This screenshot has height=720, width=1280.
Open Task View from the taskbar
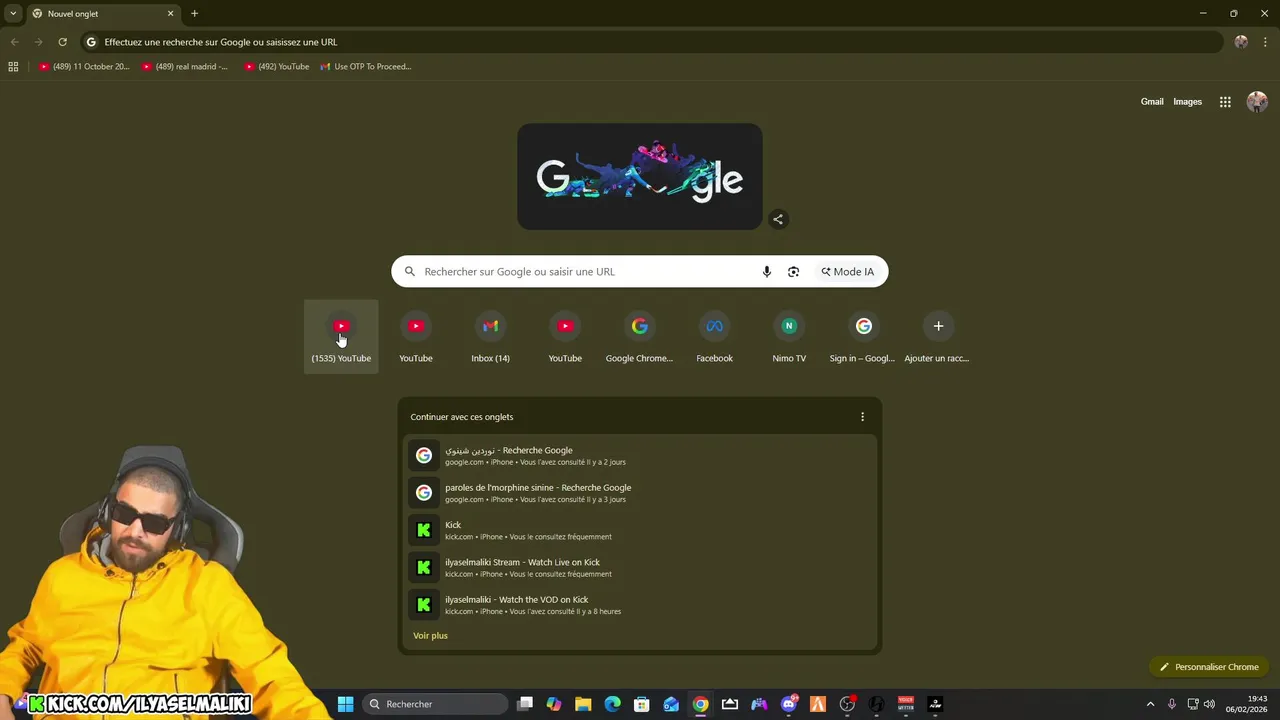pyautogui.click(x=525, y=704)
